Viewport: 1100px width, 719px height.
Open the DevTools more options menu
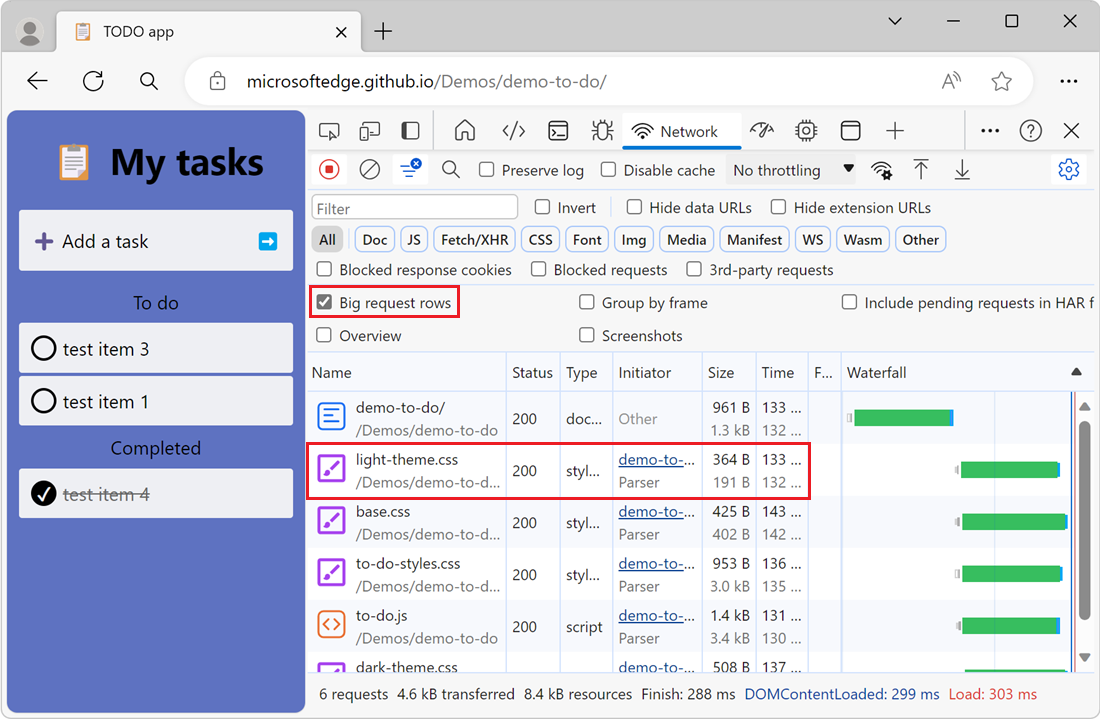point(990,130)
